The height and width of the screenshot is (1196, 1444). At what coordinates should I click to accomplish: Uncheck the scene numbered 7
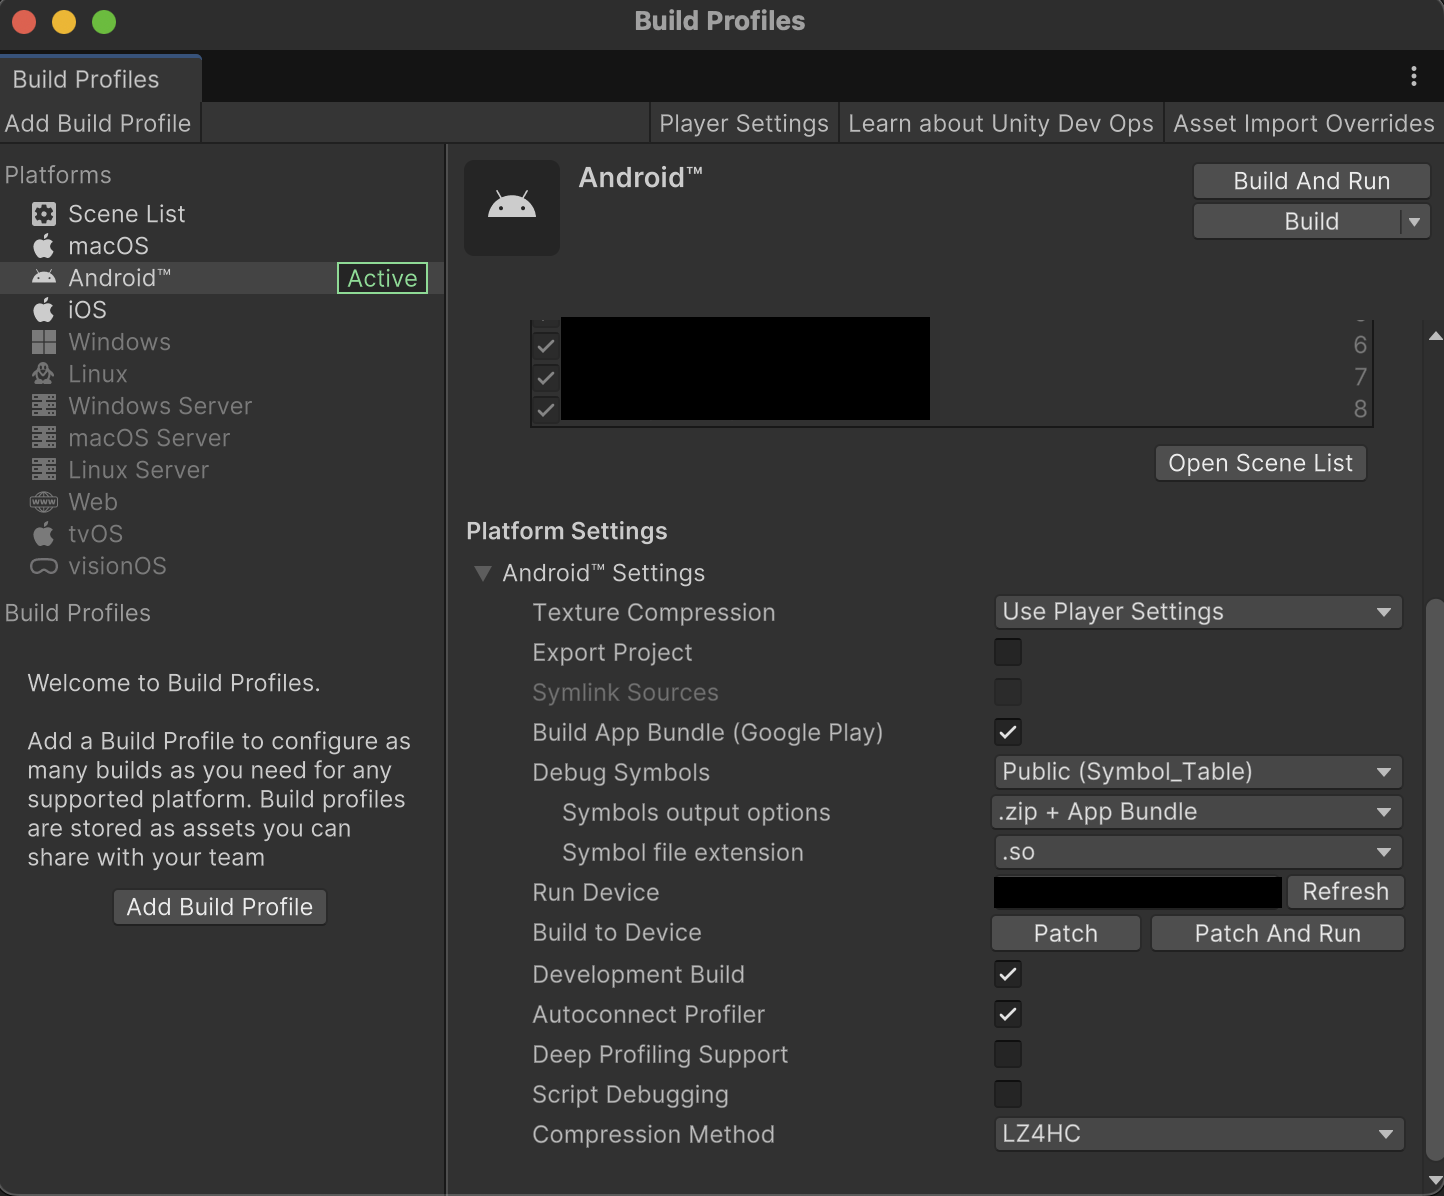click(546, 378)
